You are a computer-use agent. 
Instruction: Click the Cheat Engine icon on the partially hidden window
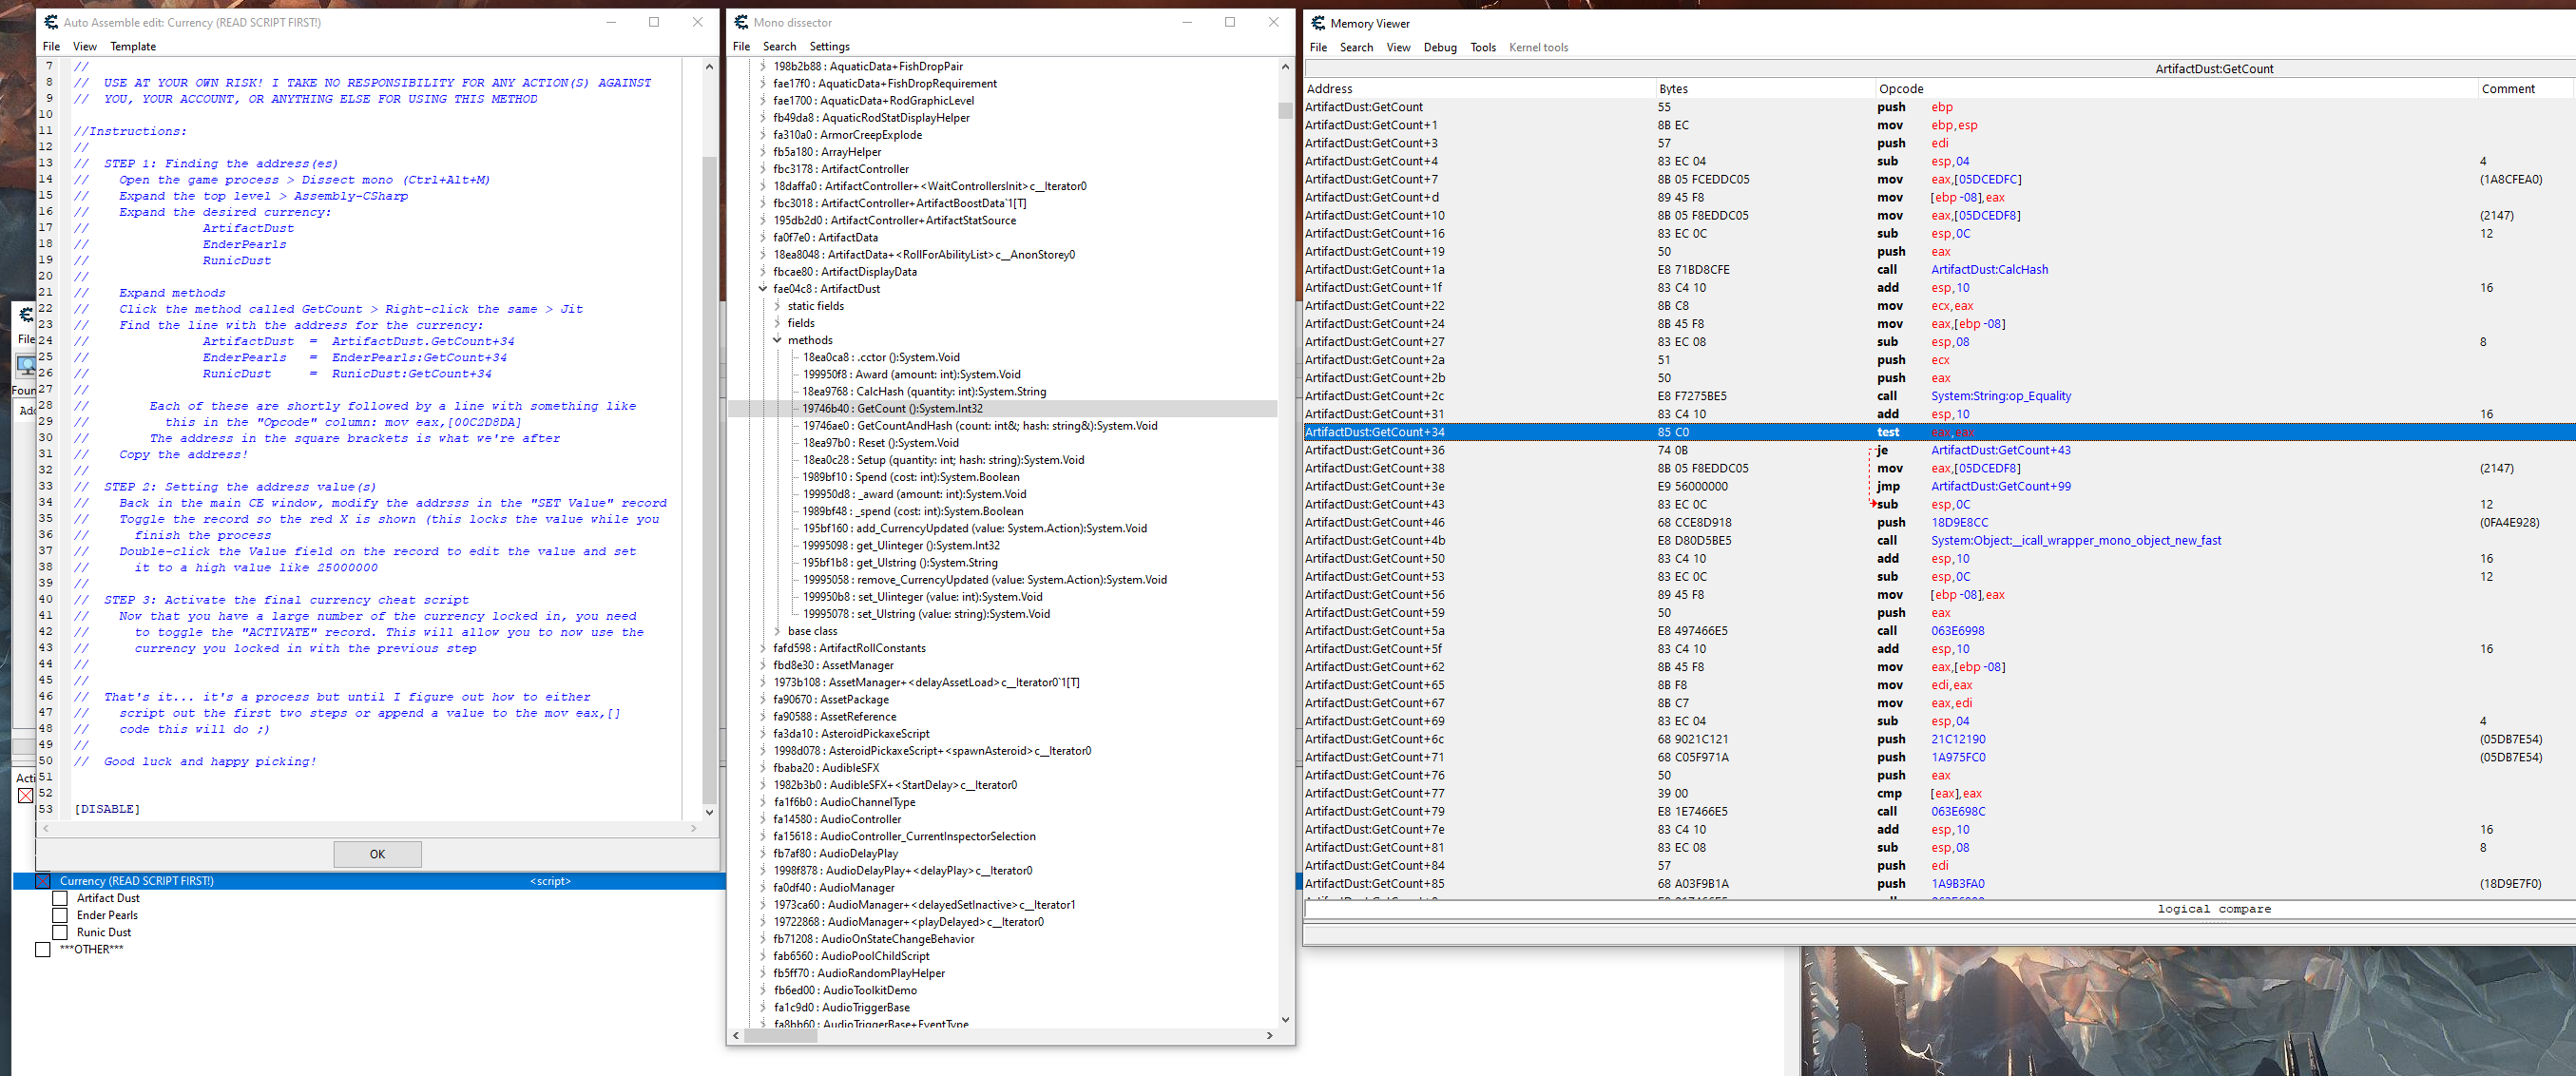[x=25, y=314]
